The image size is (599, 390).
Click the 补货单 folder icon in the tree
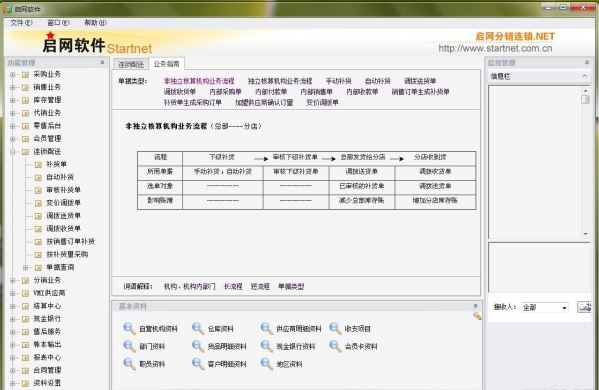coord(38,165)
